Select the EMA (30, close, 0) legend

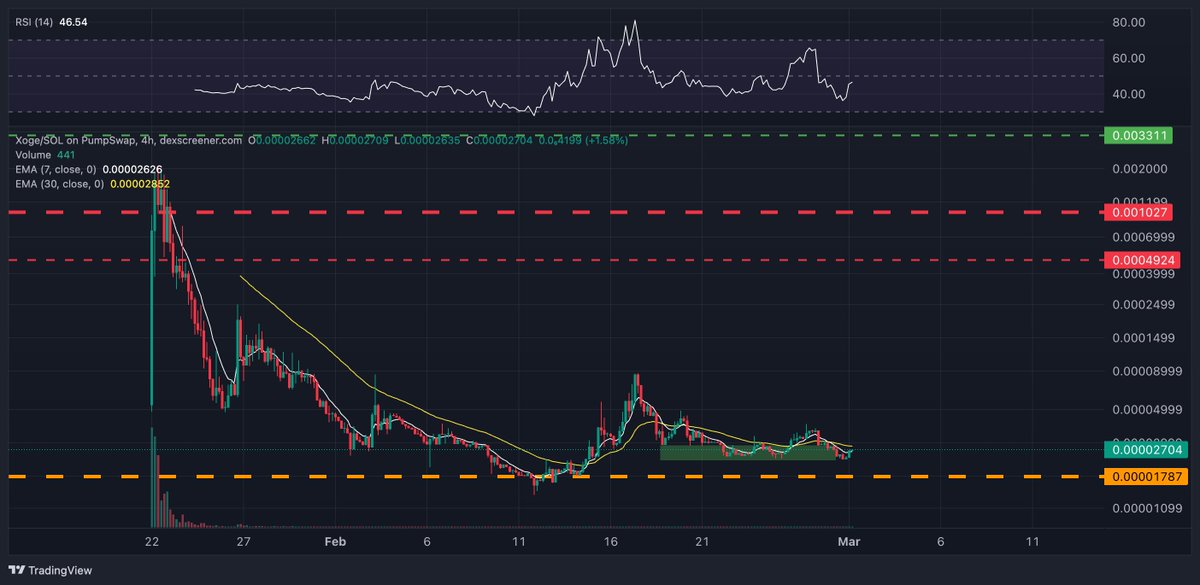click(60, 183)
